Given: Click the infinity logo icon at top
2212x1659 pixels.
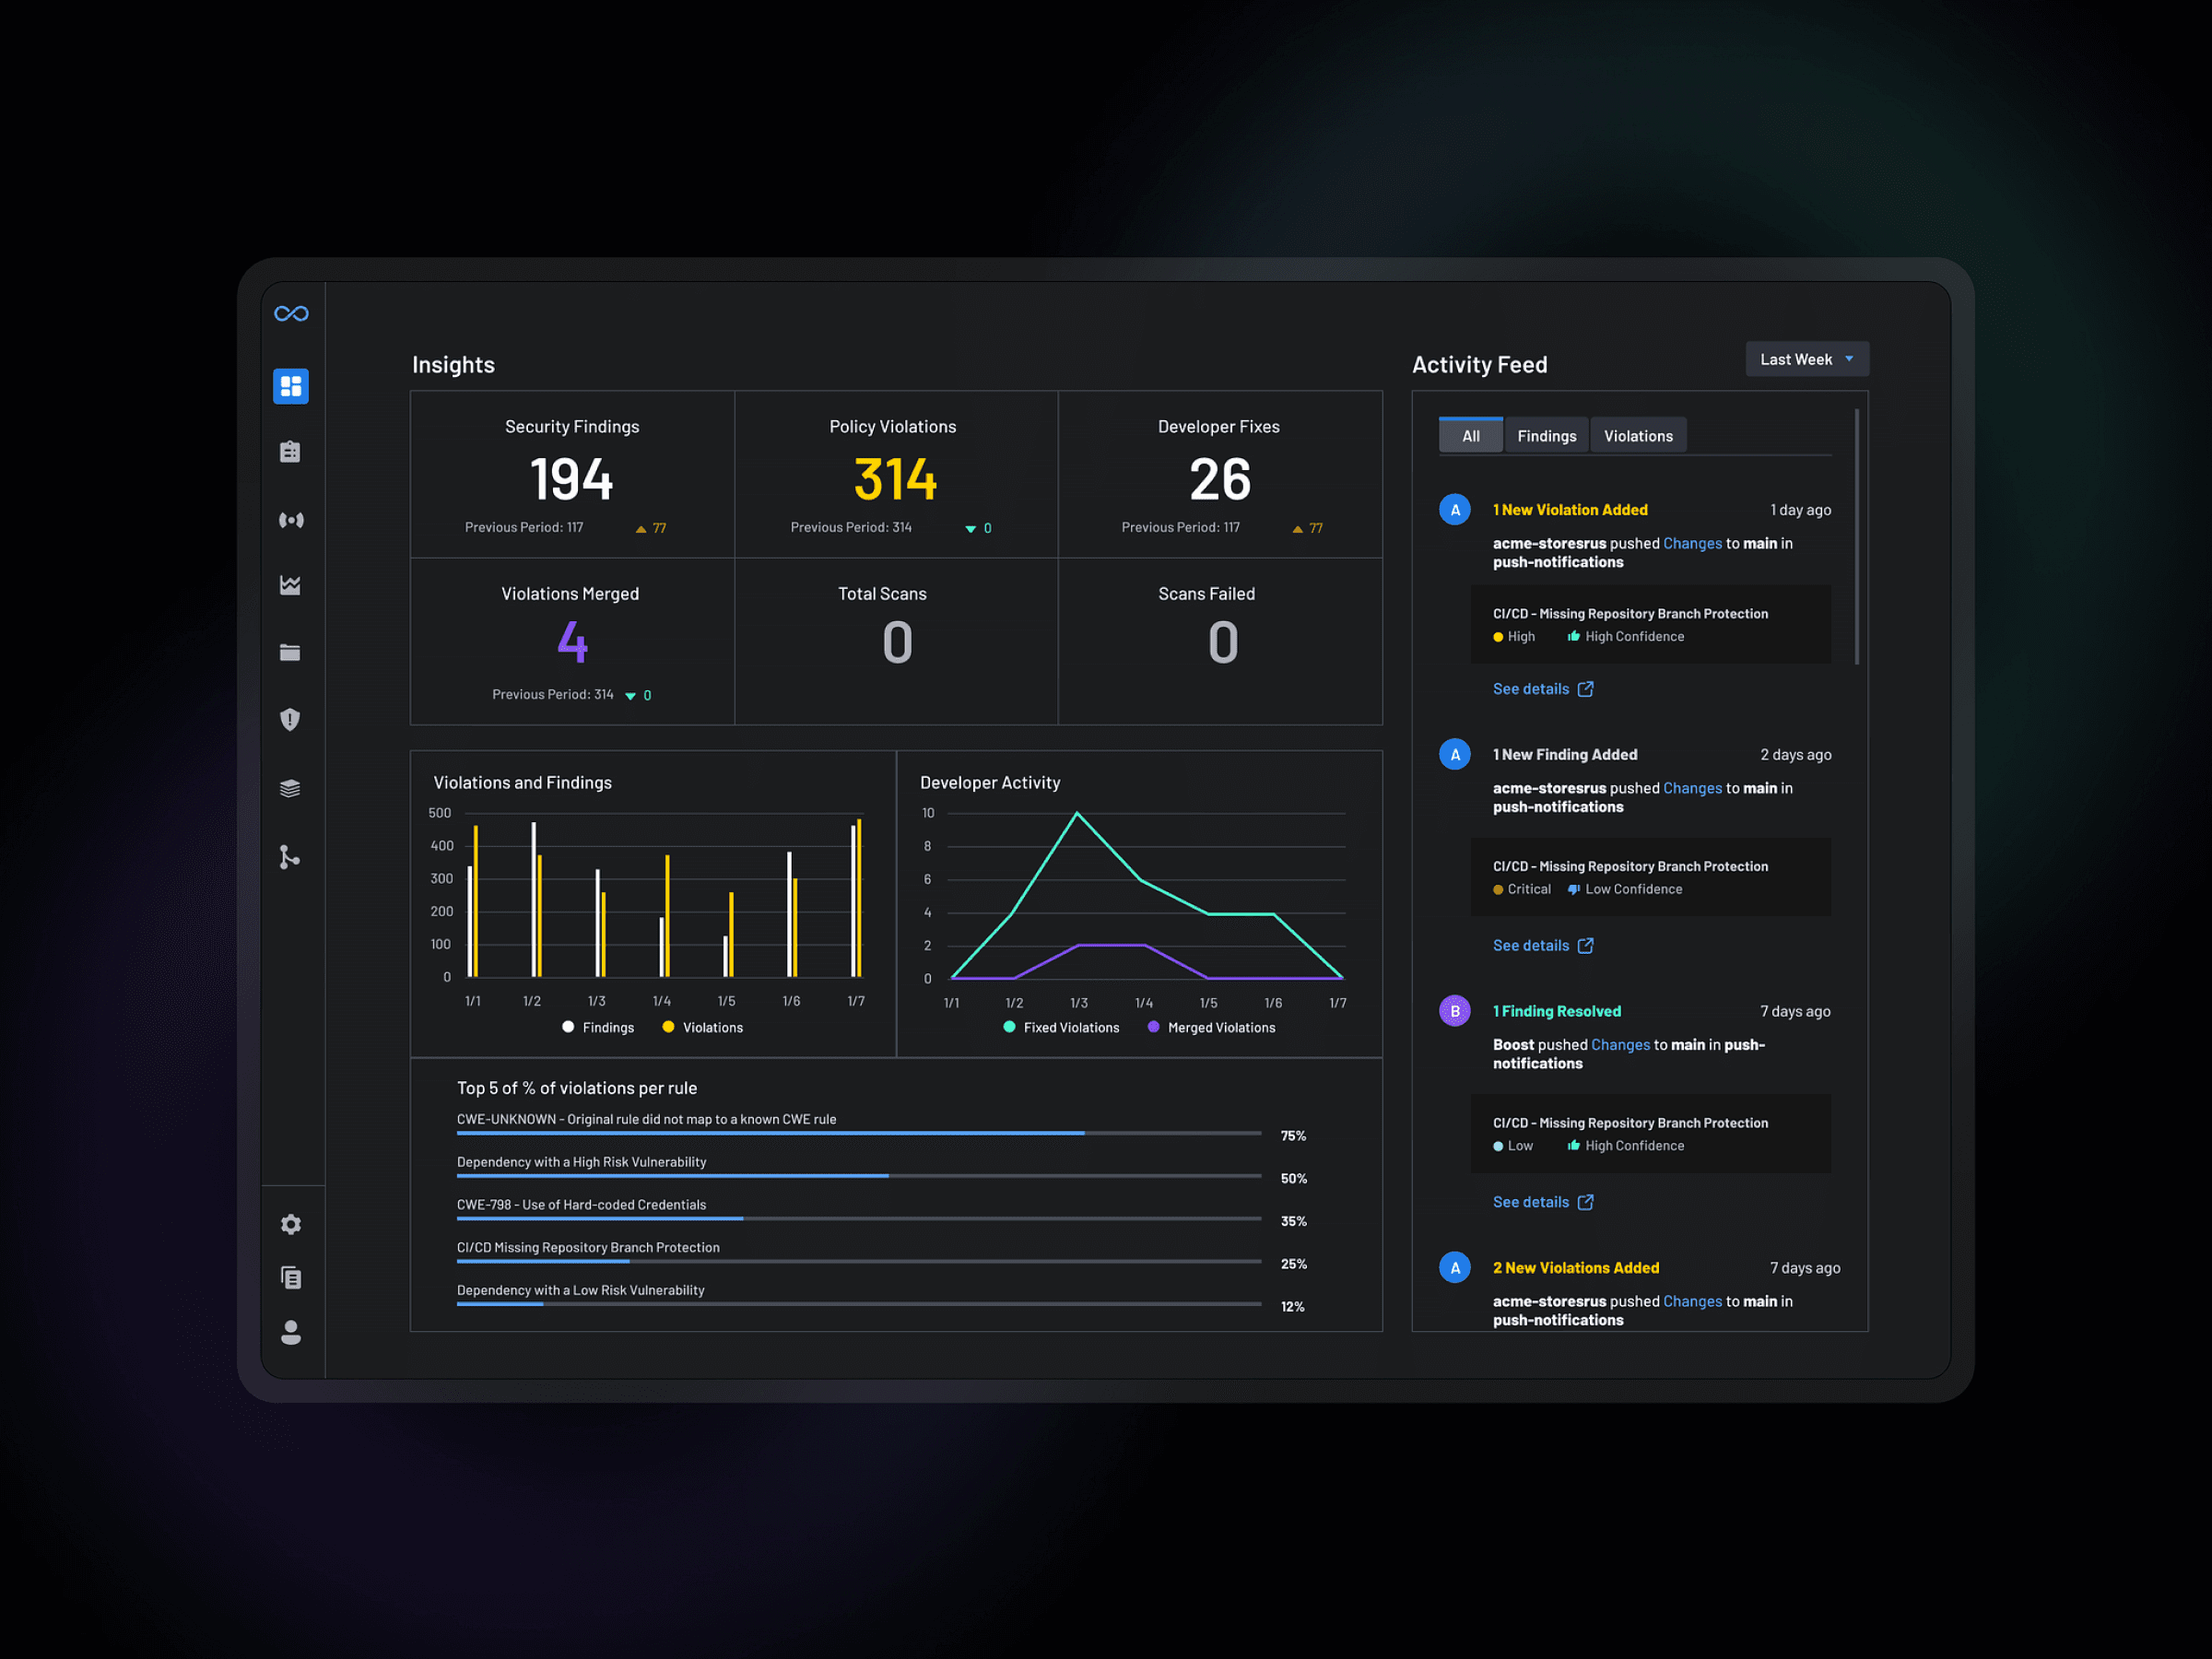Looking at the screenshot, I should click(x=291, y=313).
